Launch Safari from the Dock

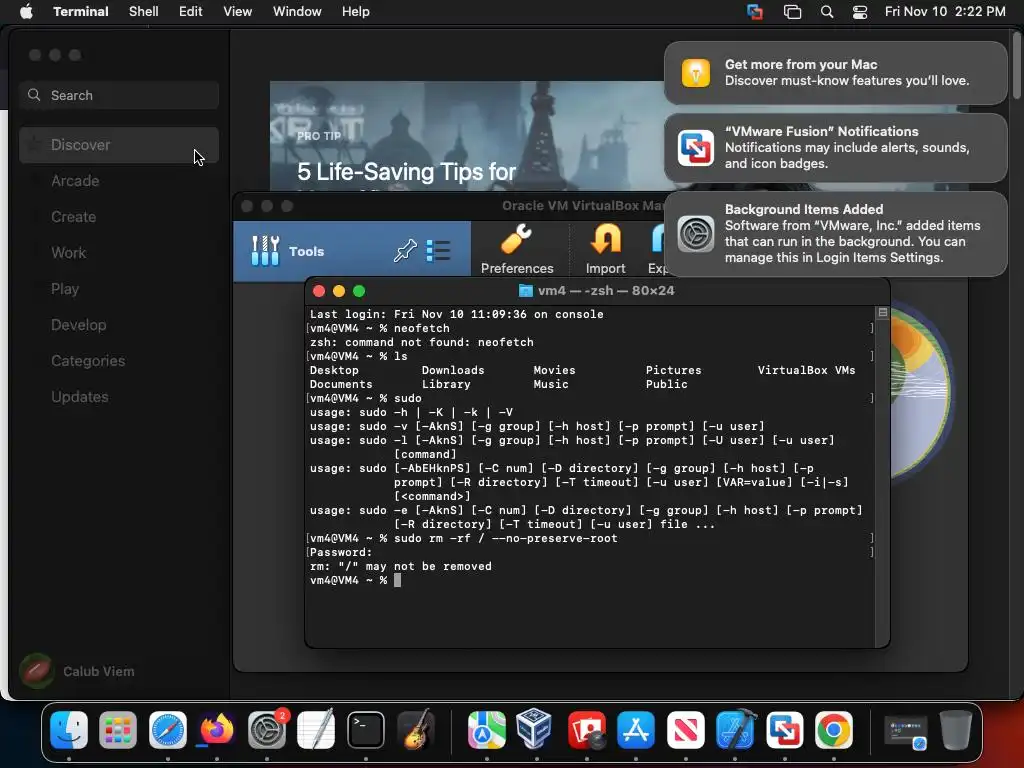coord(168,729)
